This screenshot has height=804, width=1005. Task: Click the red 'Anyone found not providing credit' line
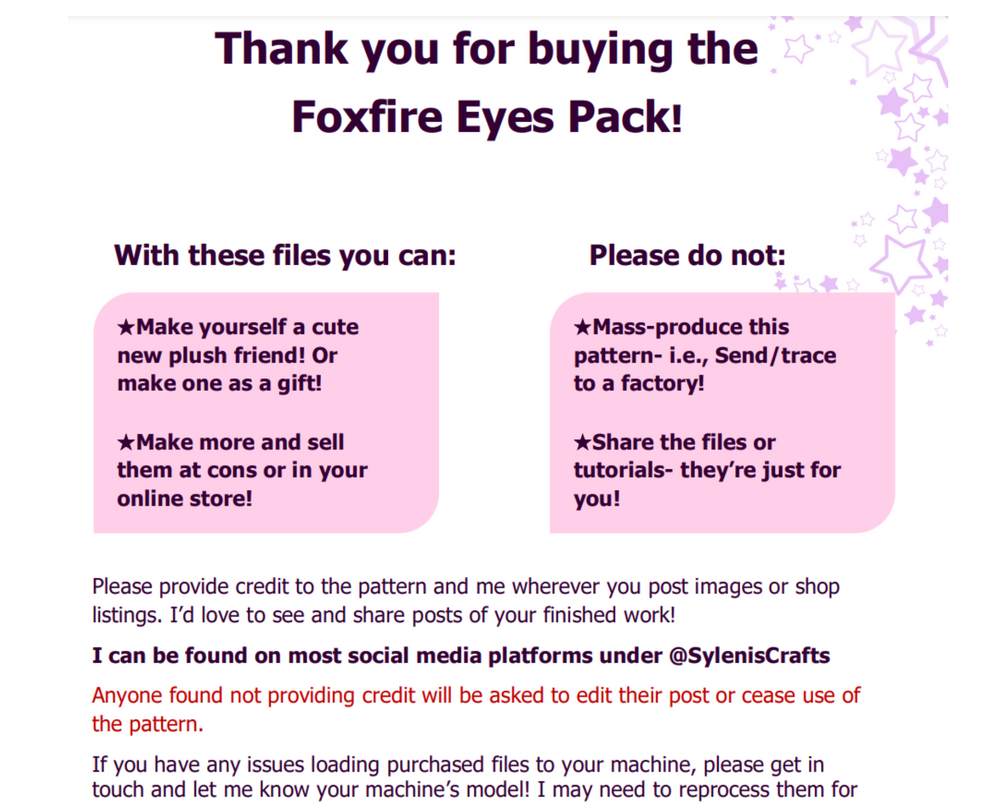tap(476, 695)
